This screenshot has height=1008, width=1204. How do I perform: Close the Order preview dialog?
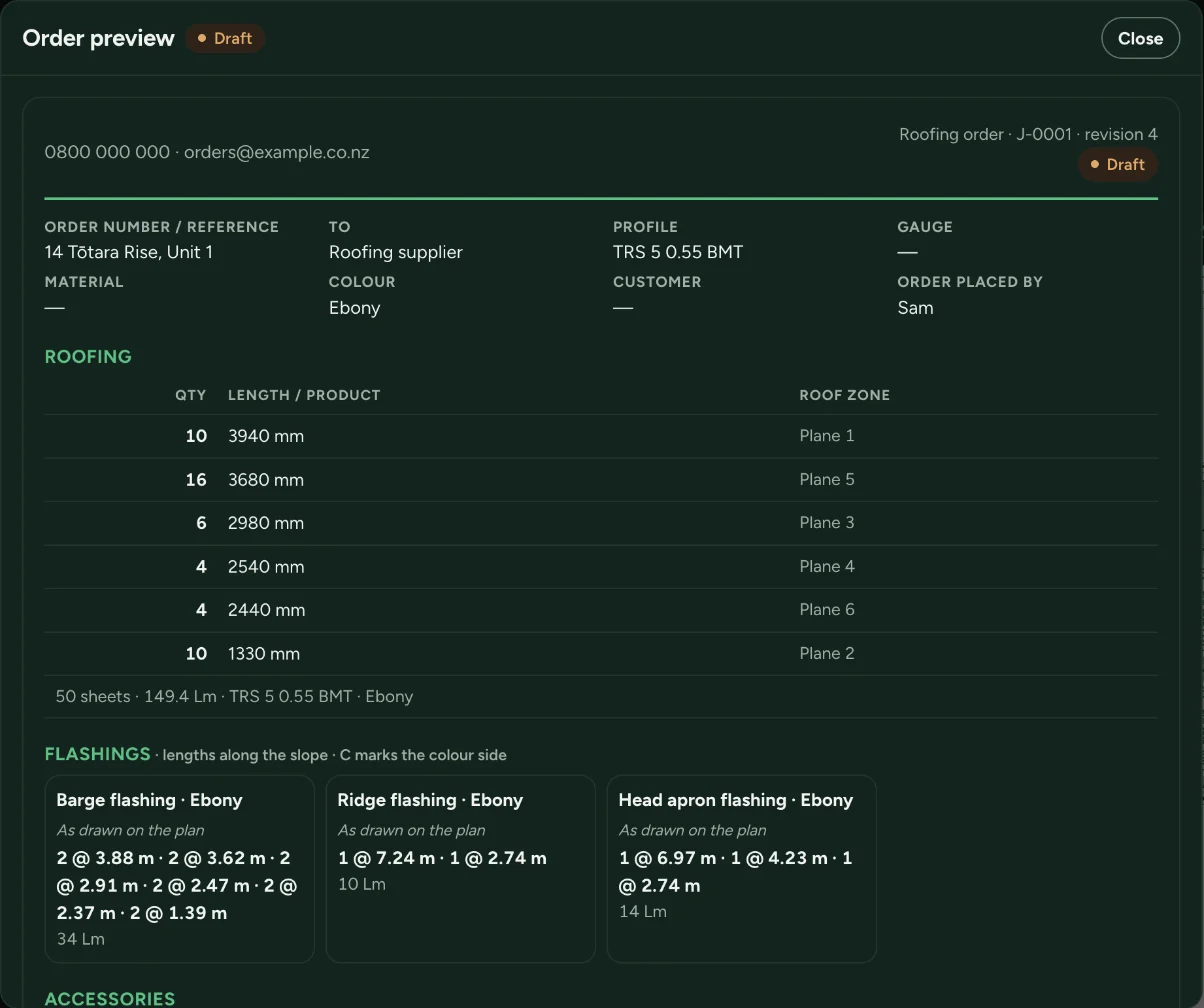[x=1140, y=38]
